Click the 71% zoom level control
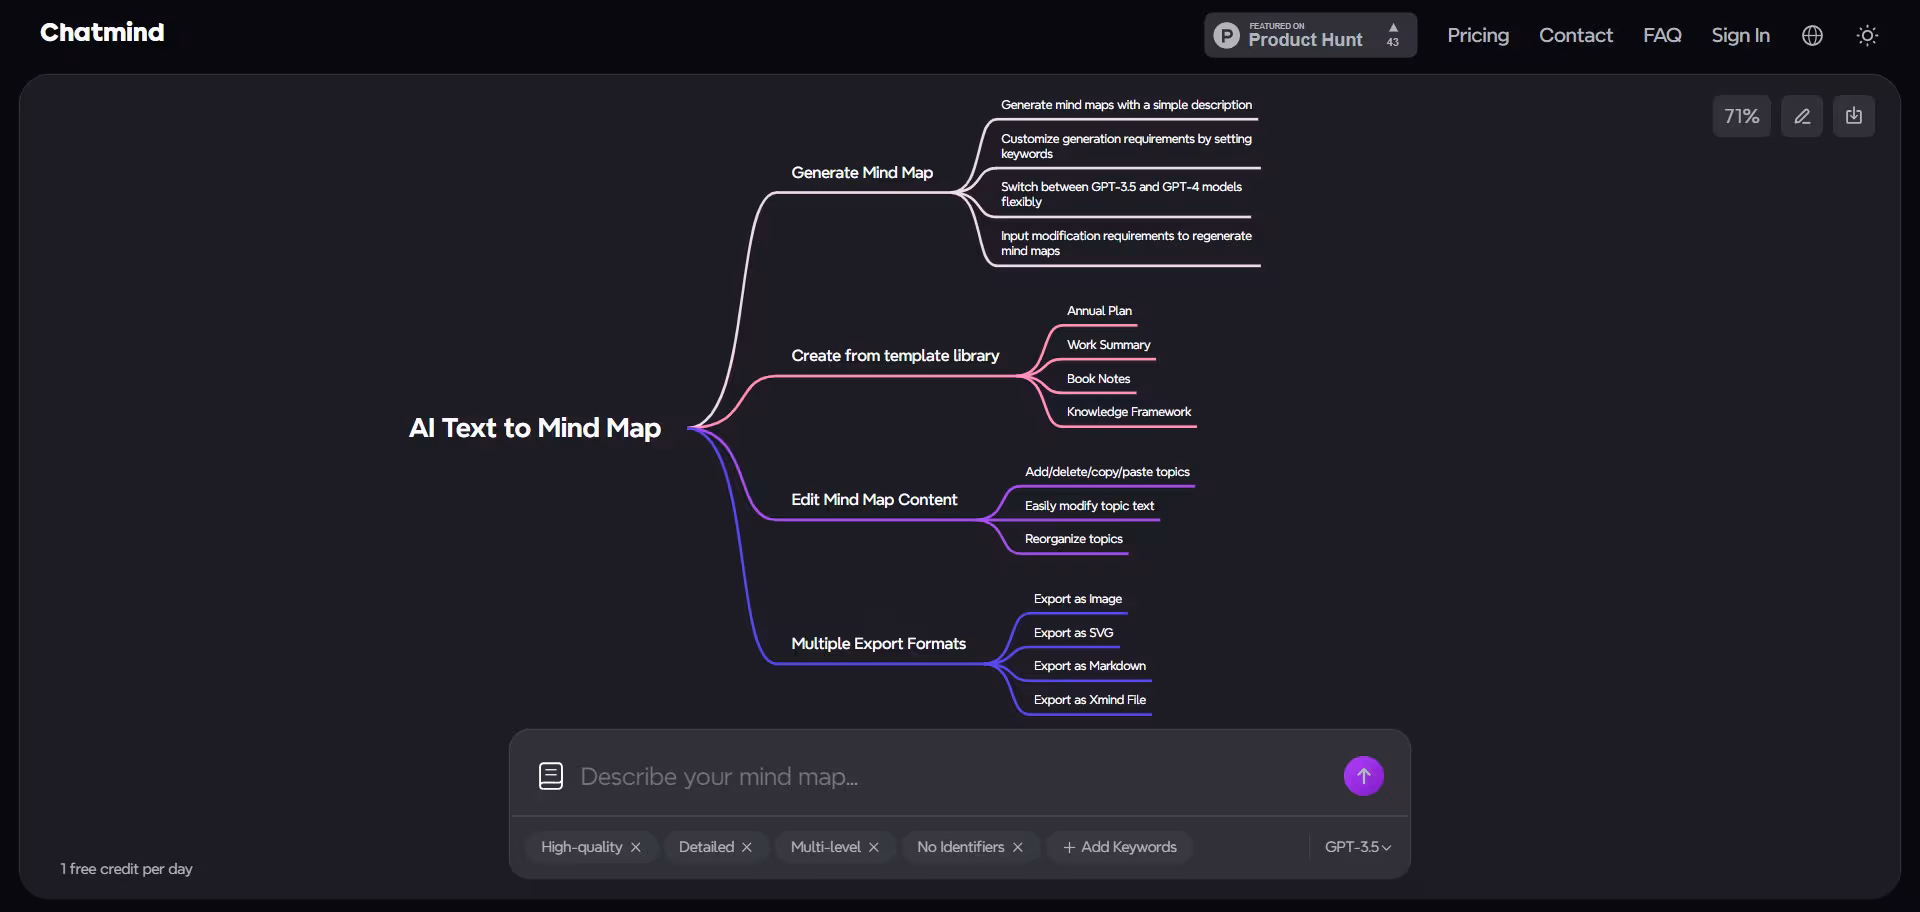The image size is (1920, 912). (1741, 117)
